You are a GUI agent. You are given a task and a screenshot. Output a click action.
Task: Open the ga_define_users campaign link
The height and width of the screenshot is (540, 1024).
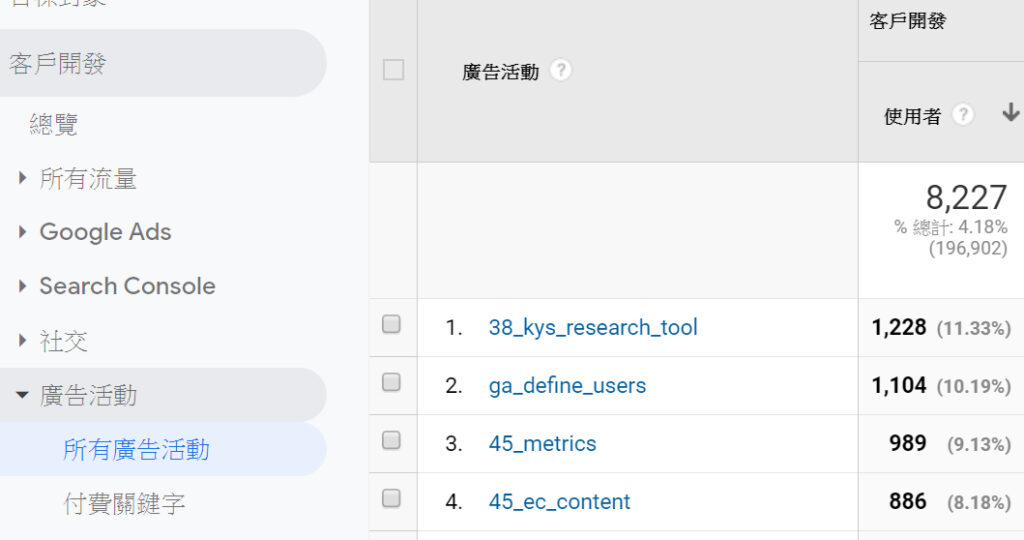tap(567, 385)
